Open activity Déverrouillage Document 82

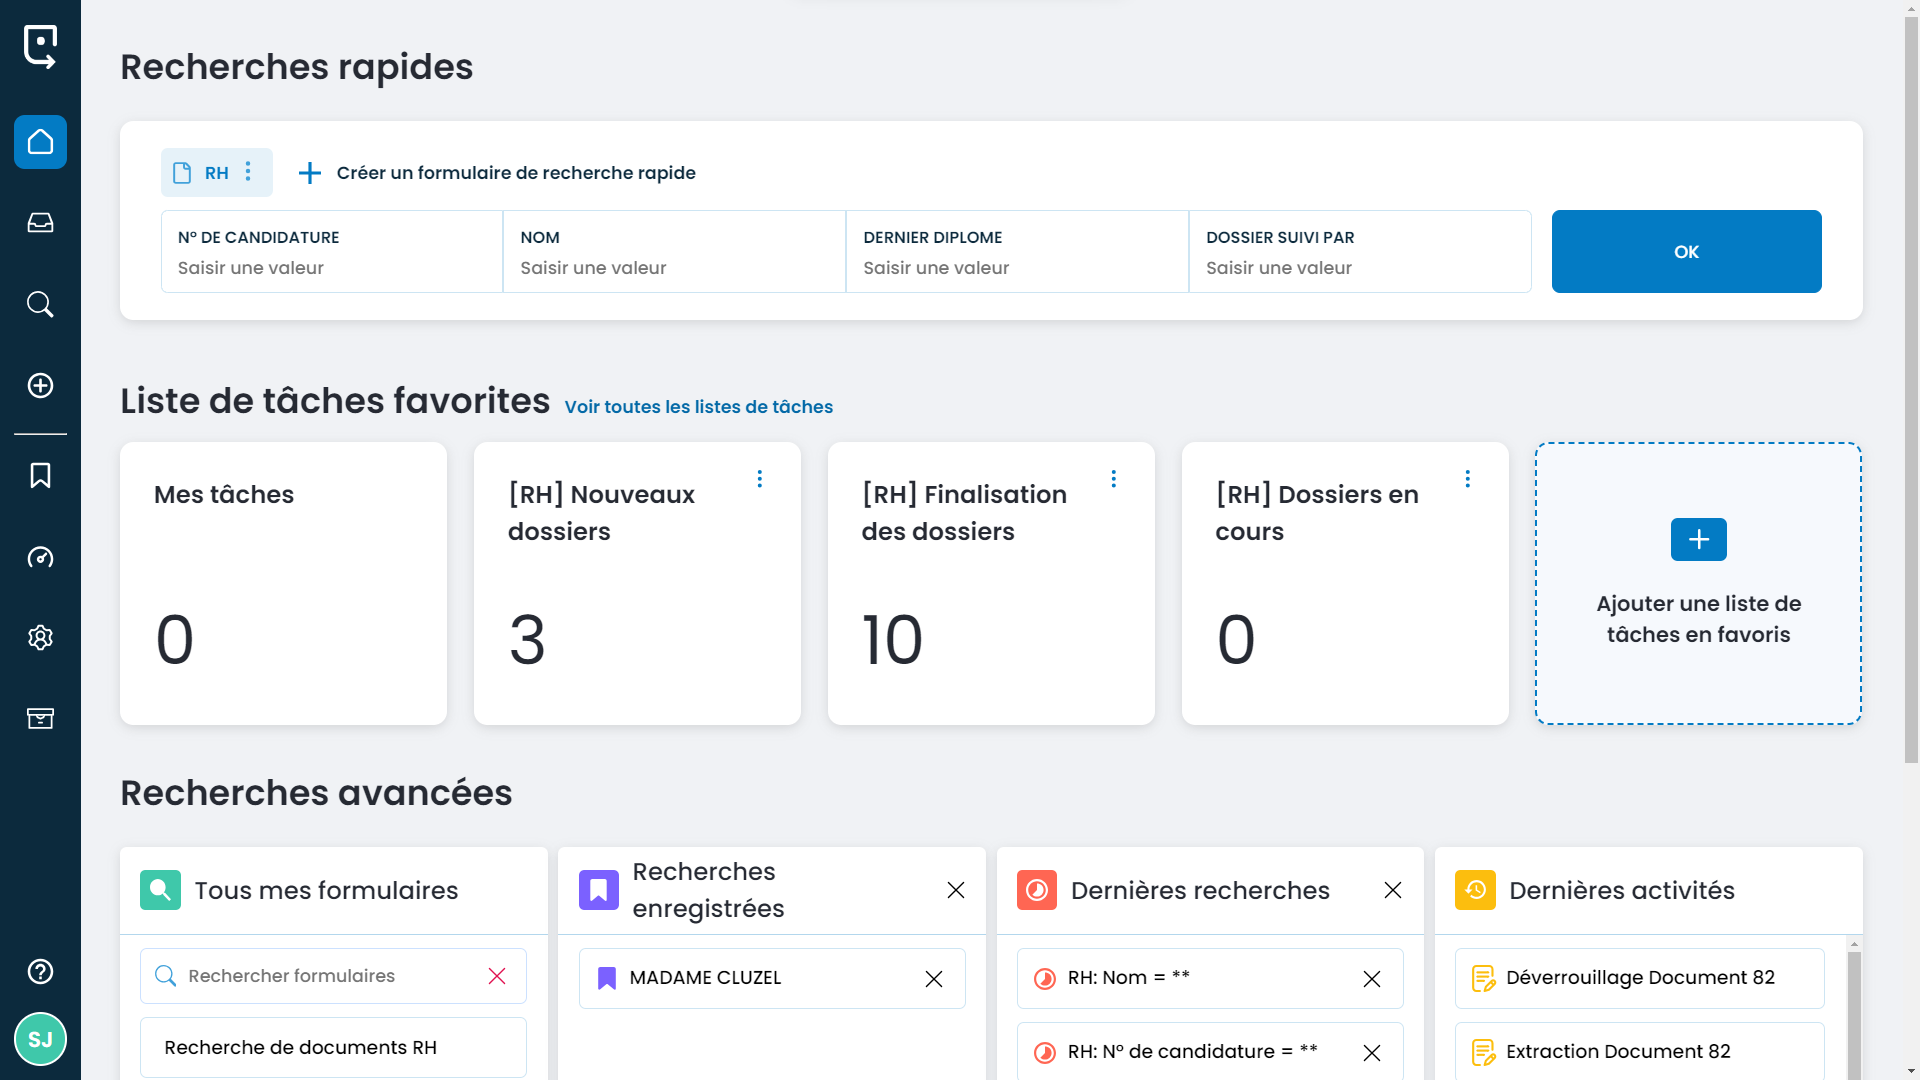[x=1639, y=978]
